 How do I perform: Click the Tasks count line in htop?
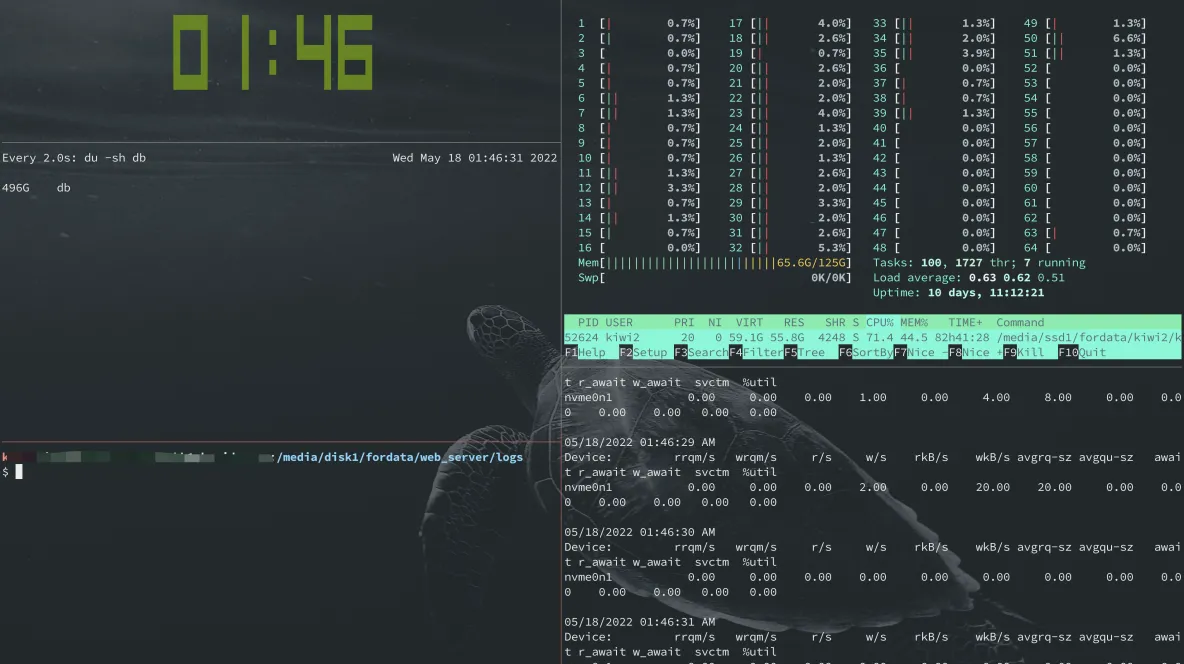(979, 263)
